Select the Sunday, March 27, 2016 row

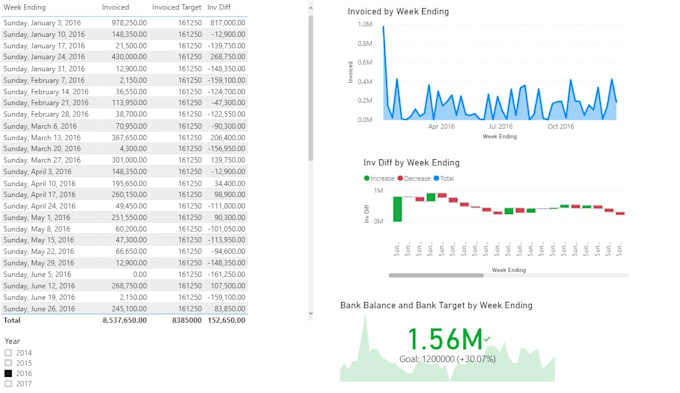pyautogui.click(x=124, y=160)
